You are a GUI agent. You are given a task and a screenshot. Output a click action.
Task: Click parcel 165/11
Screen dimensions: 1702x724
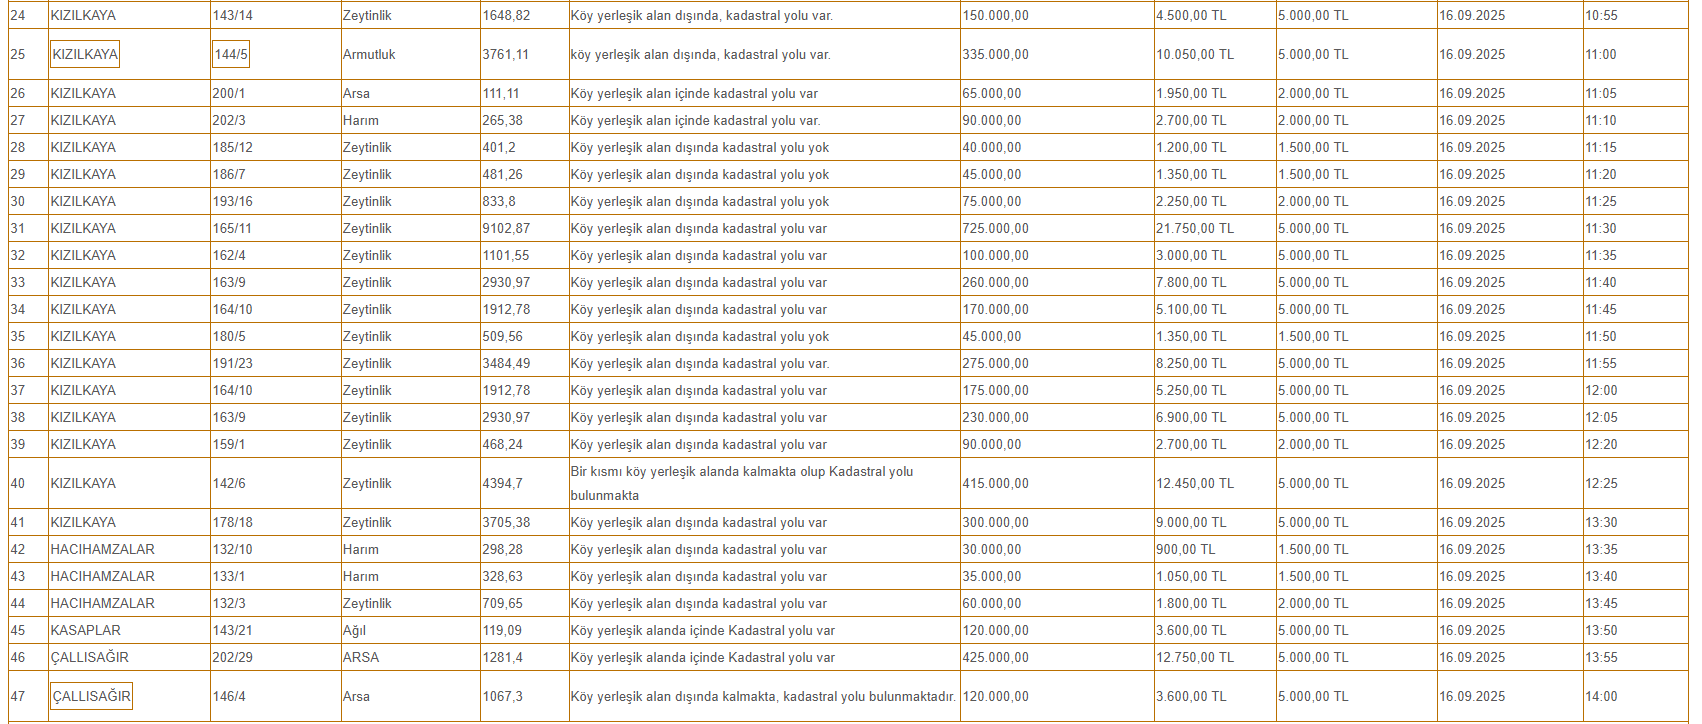[232, 228]
